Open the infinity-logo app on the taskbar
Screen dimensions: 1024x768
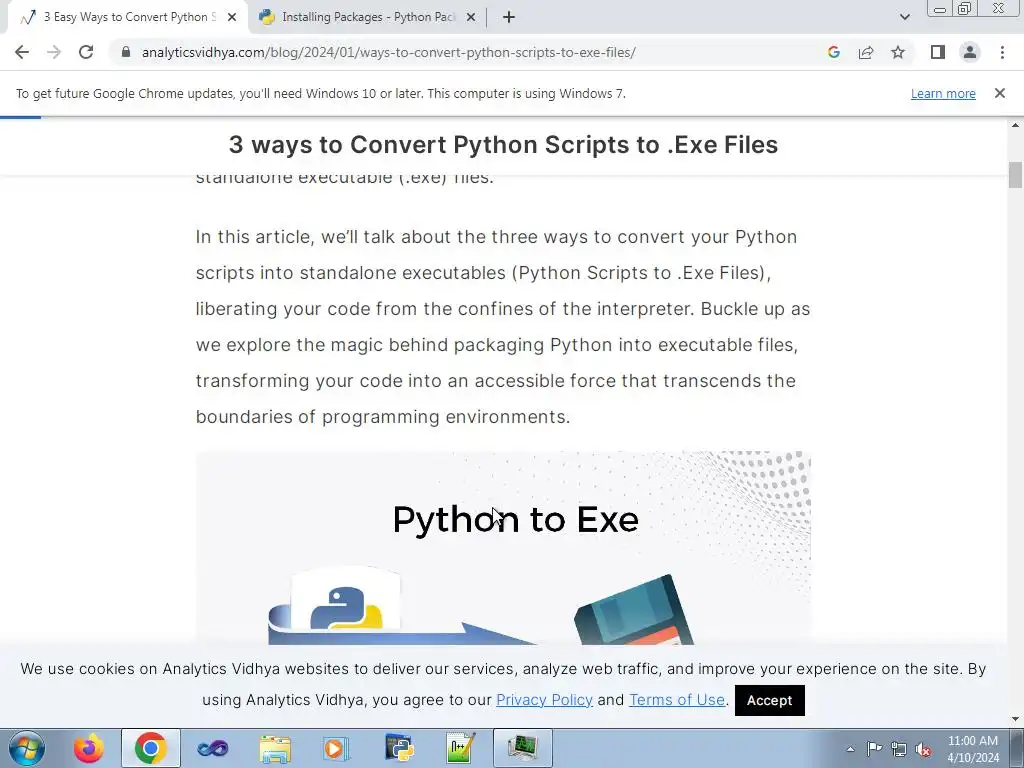[212, 748]
